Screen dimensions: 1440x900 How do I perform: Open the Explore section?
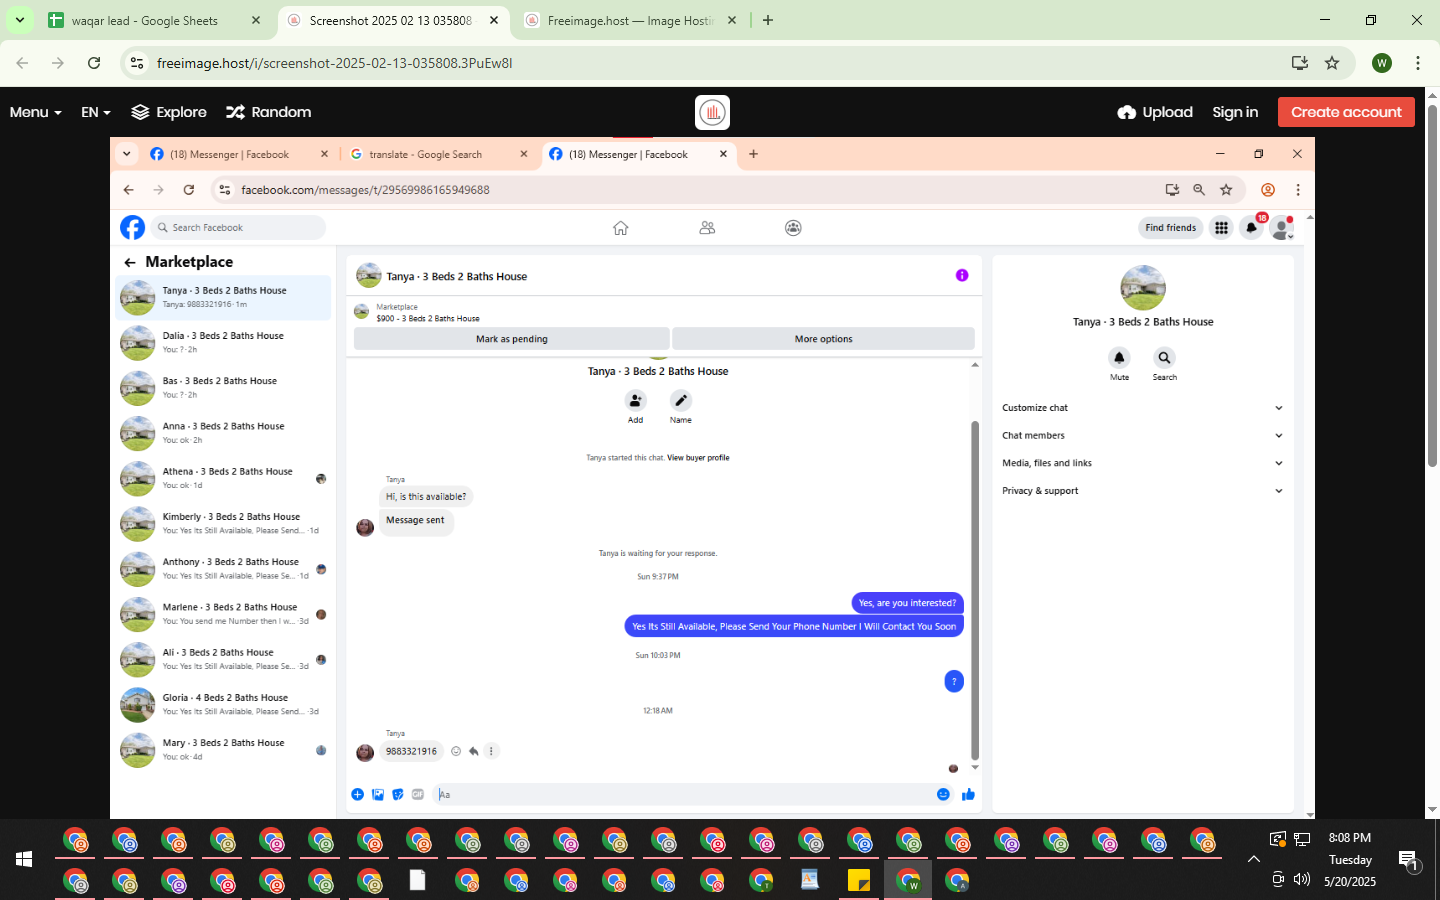tap(169, 112)
